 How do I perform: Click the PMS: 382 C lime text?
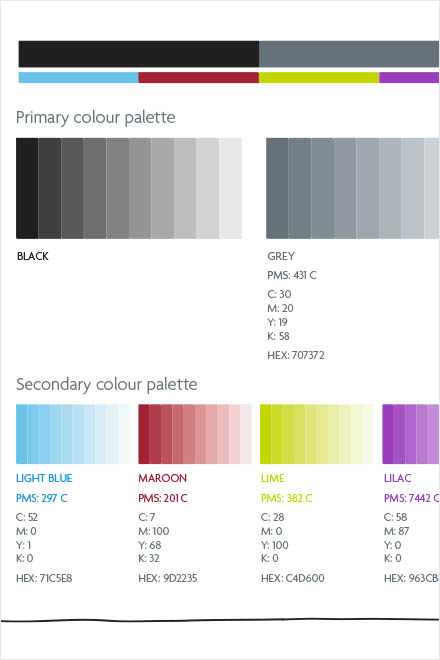click(286, 498)
